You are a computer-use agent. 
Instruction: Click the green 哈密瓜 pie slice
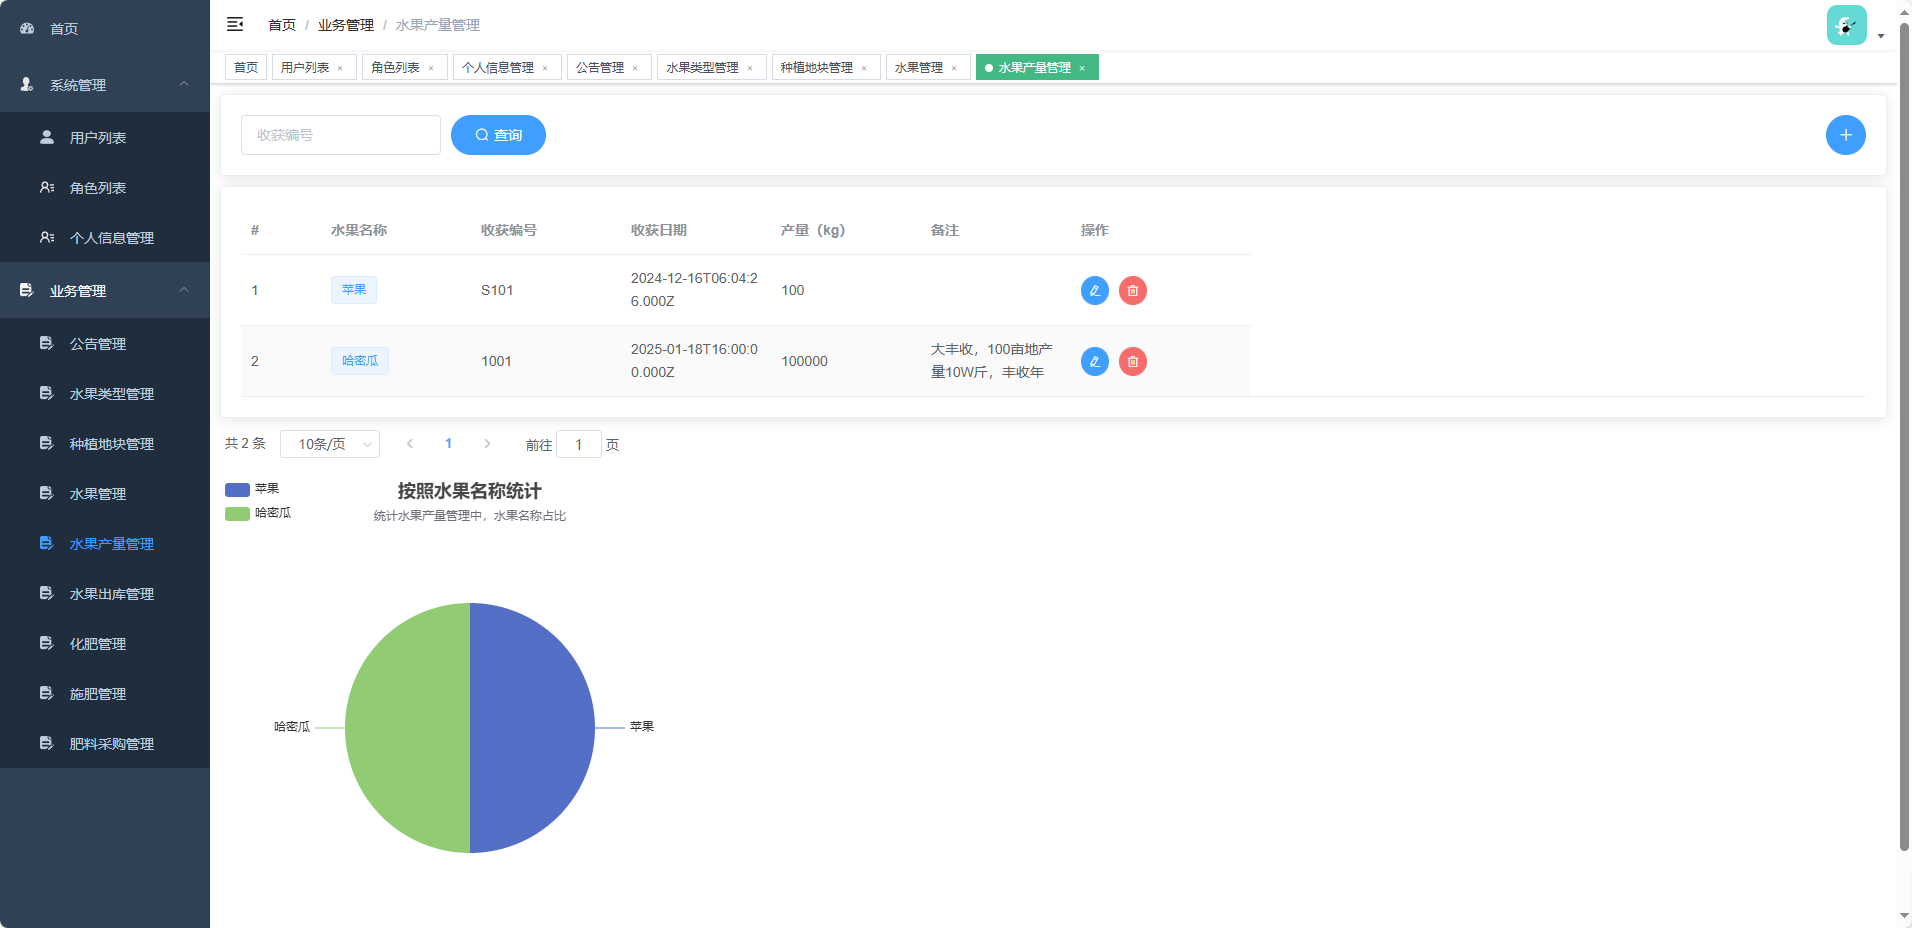[405, 728]
